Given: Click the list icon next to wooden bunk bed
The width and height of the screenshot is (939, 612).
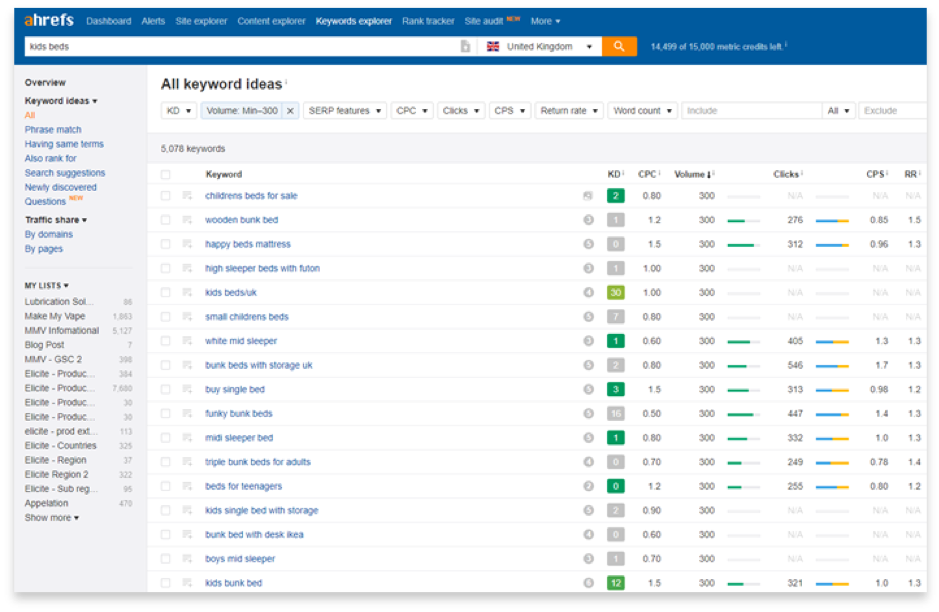Looking at the screenshot, I should click(x=187, y=220).
